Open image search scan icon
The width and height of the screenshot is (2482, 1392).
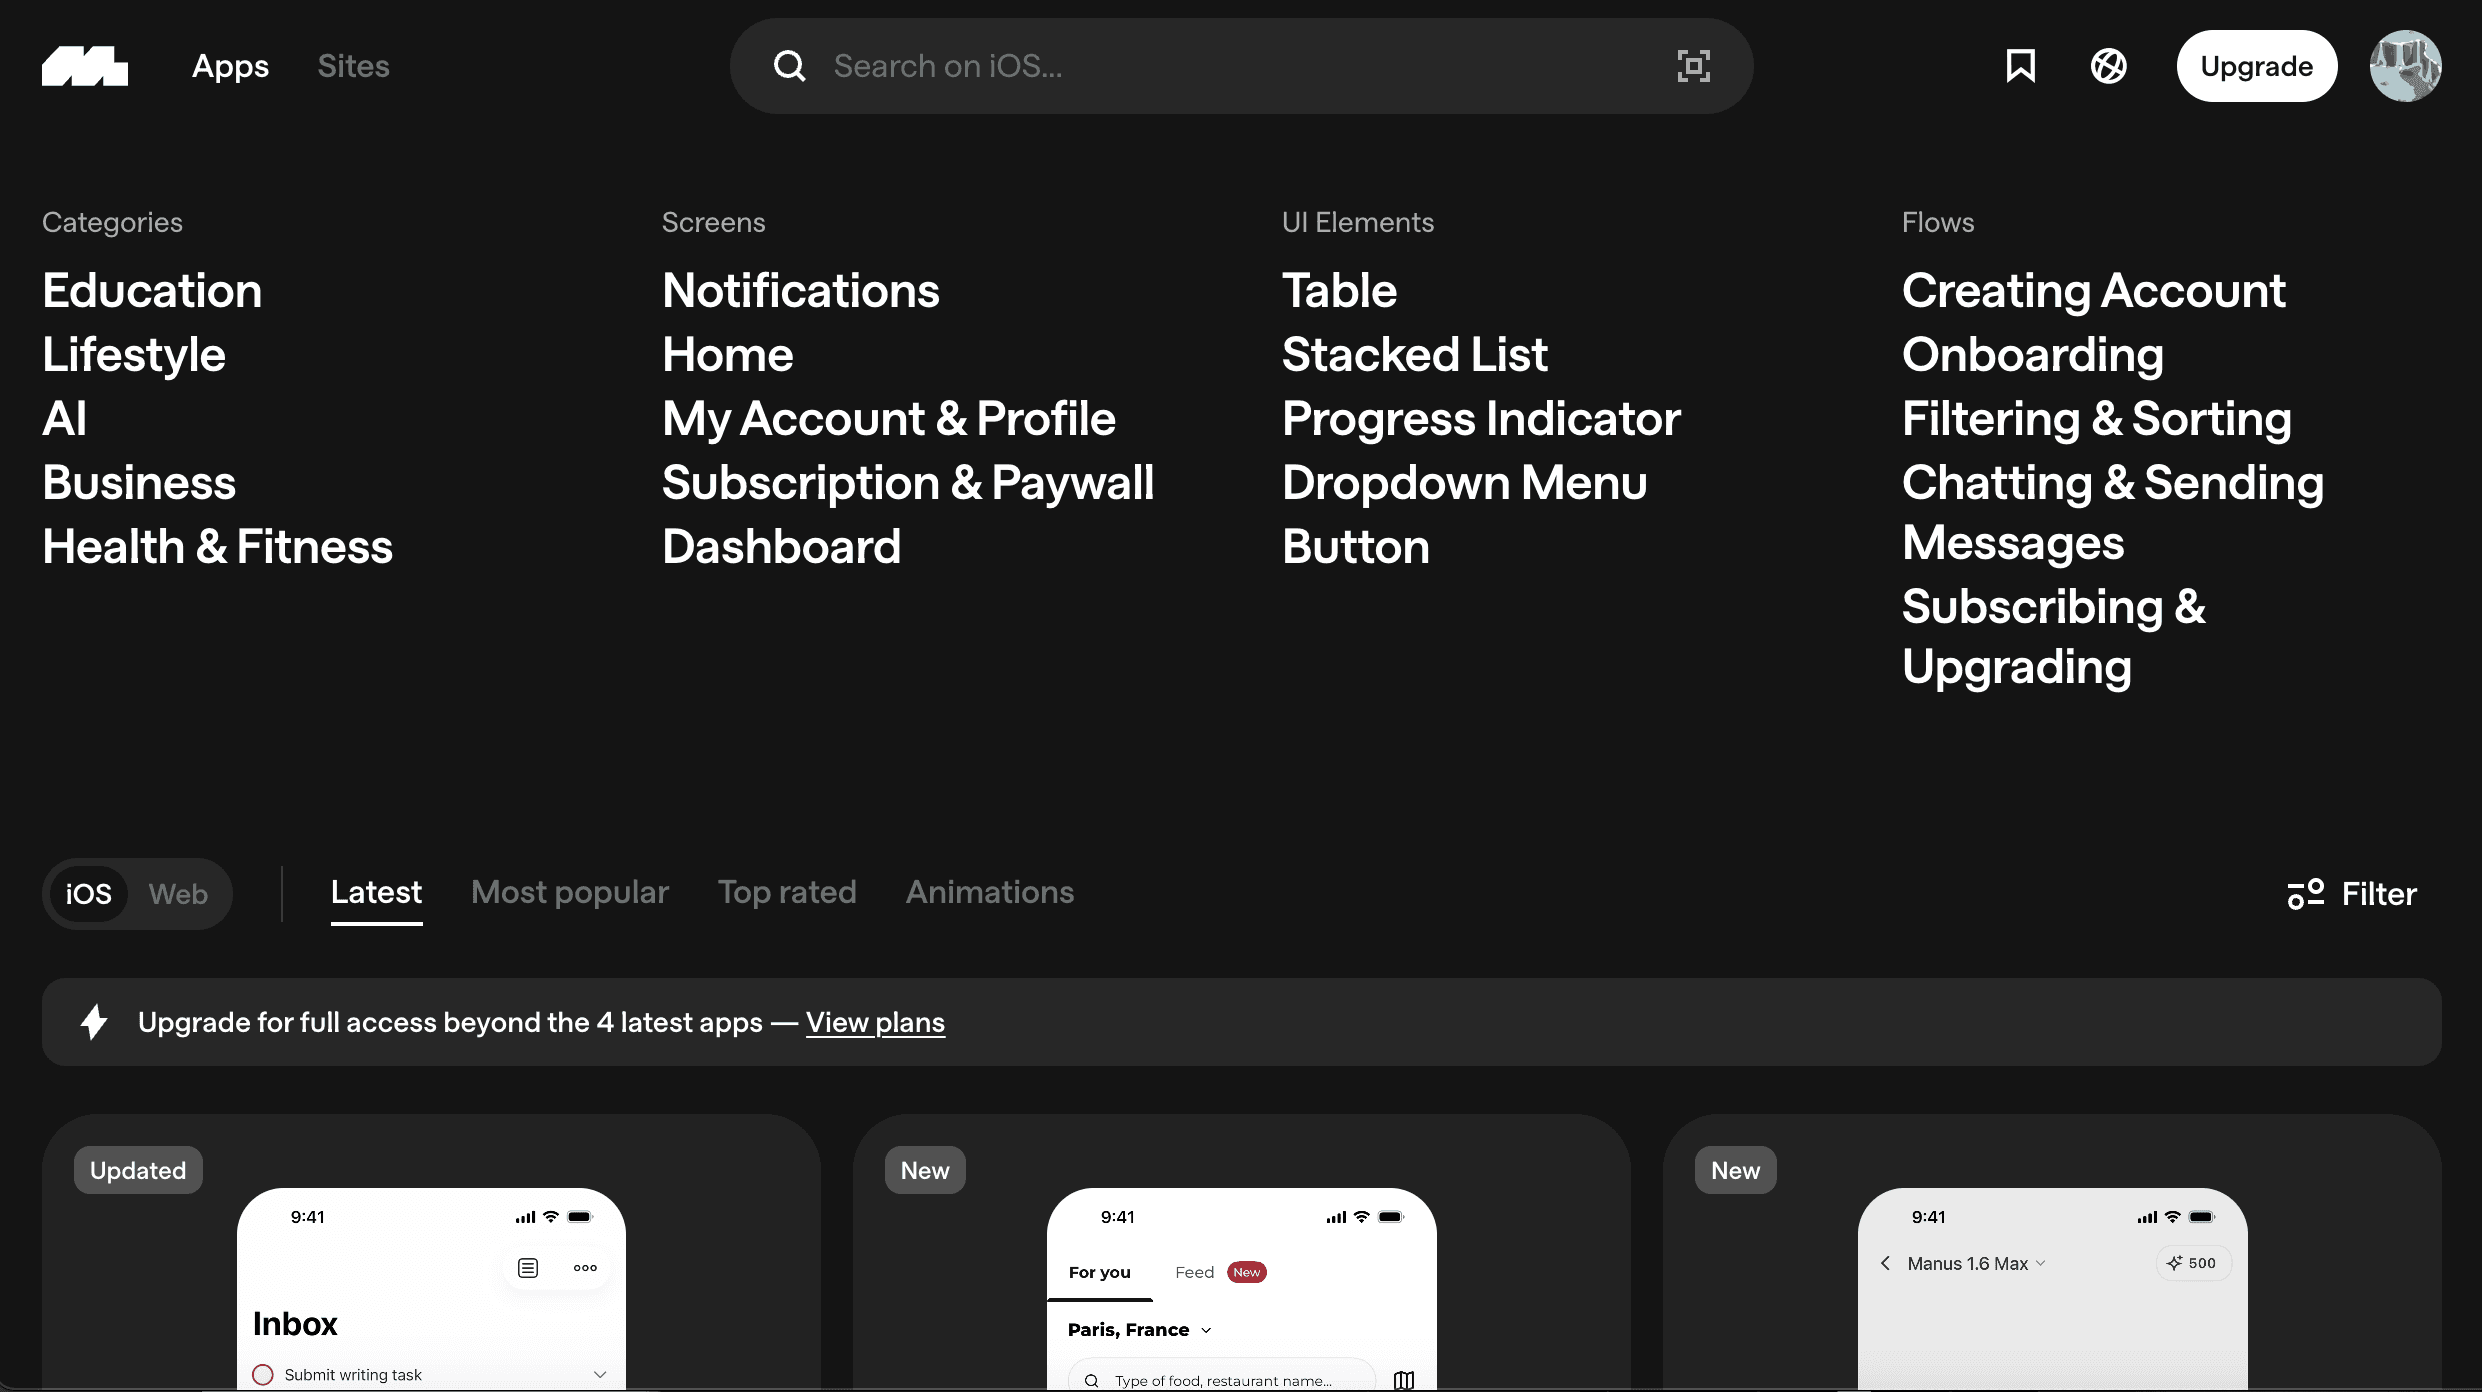pos(1693,66)
